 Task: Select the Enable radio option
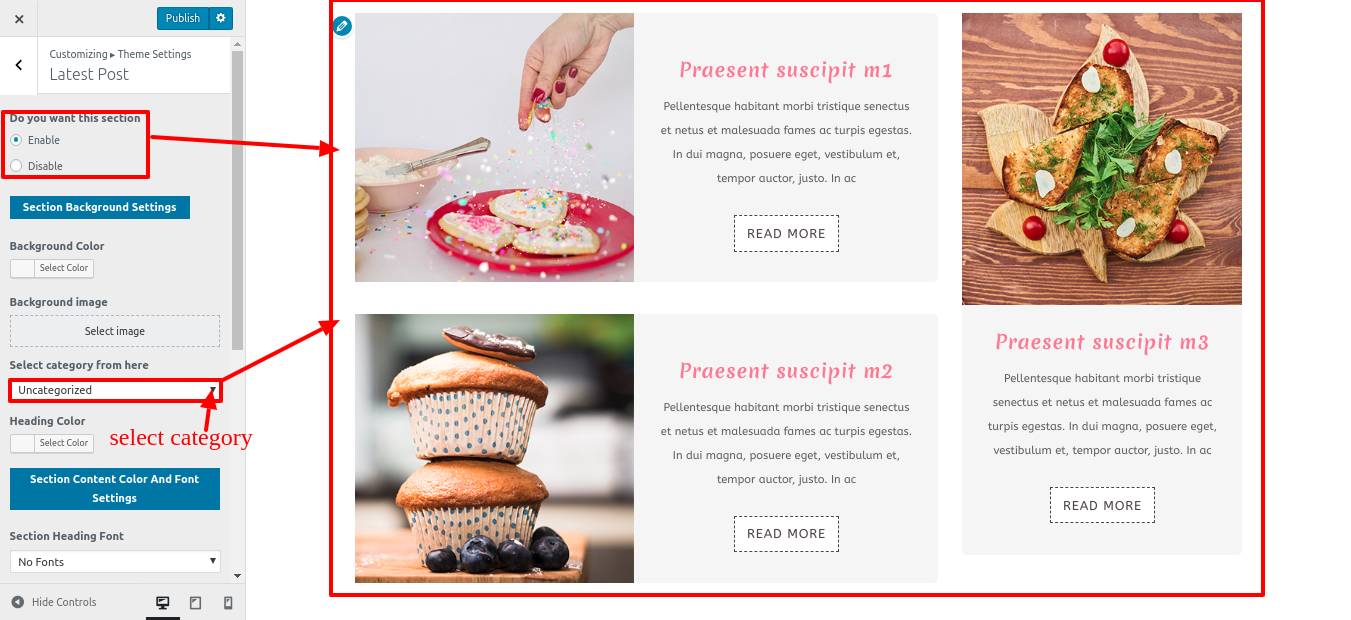click(x=16, y=140)
